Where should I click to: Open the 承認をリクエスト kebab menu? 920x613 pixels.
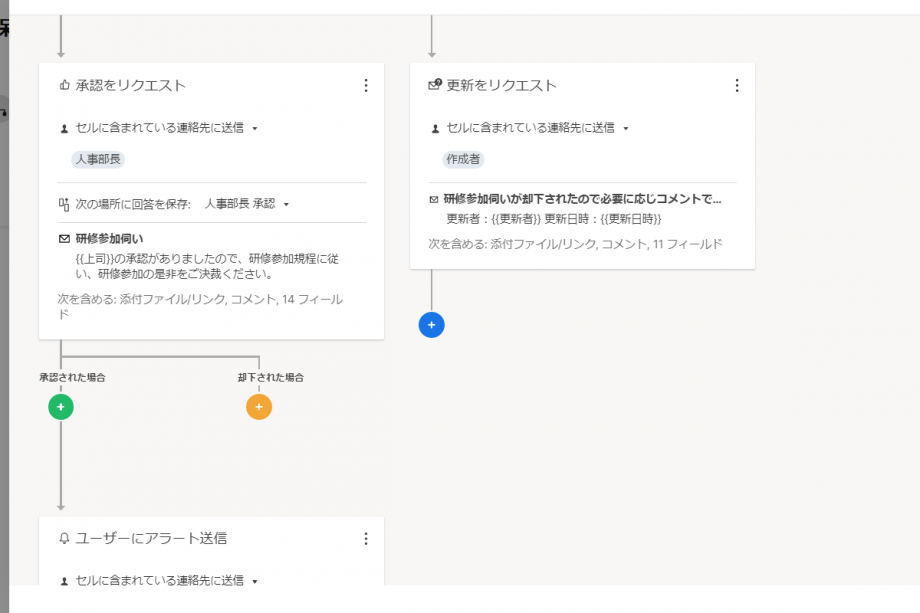tap(365, 85)
